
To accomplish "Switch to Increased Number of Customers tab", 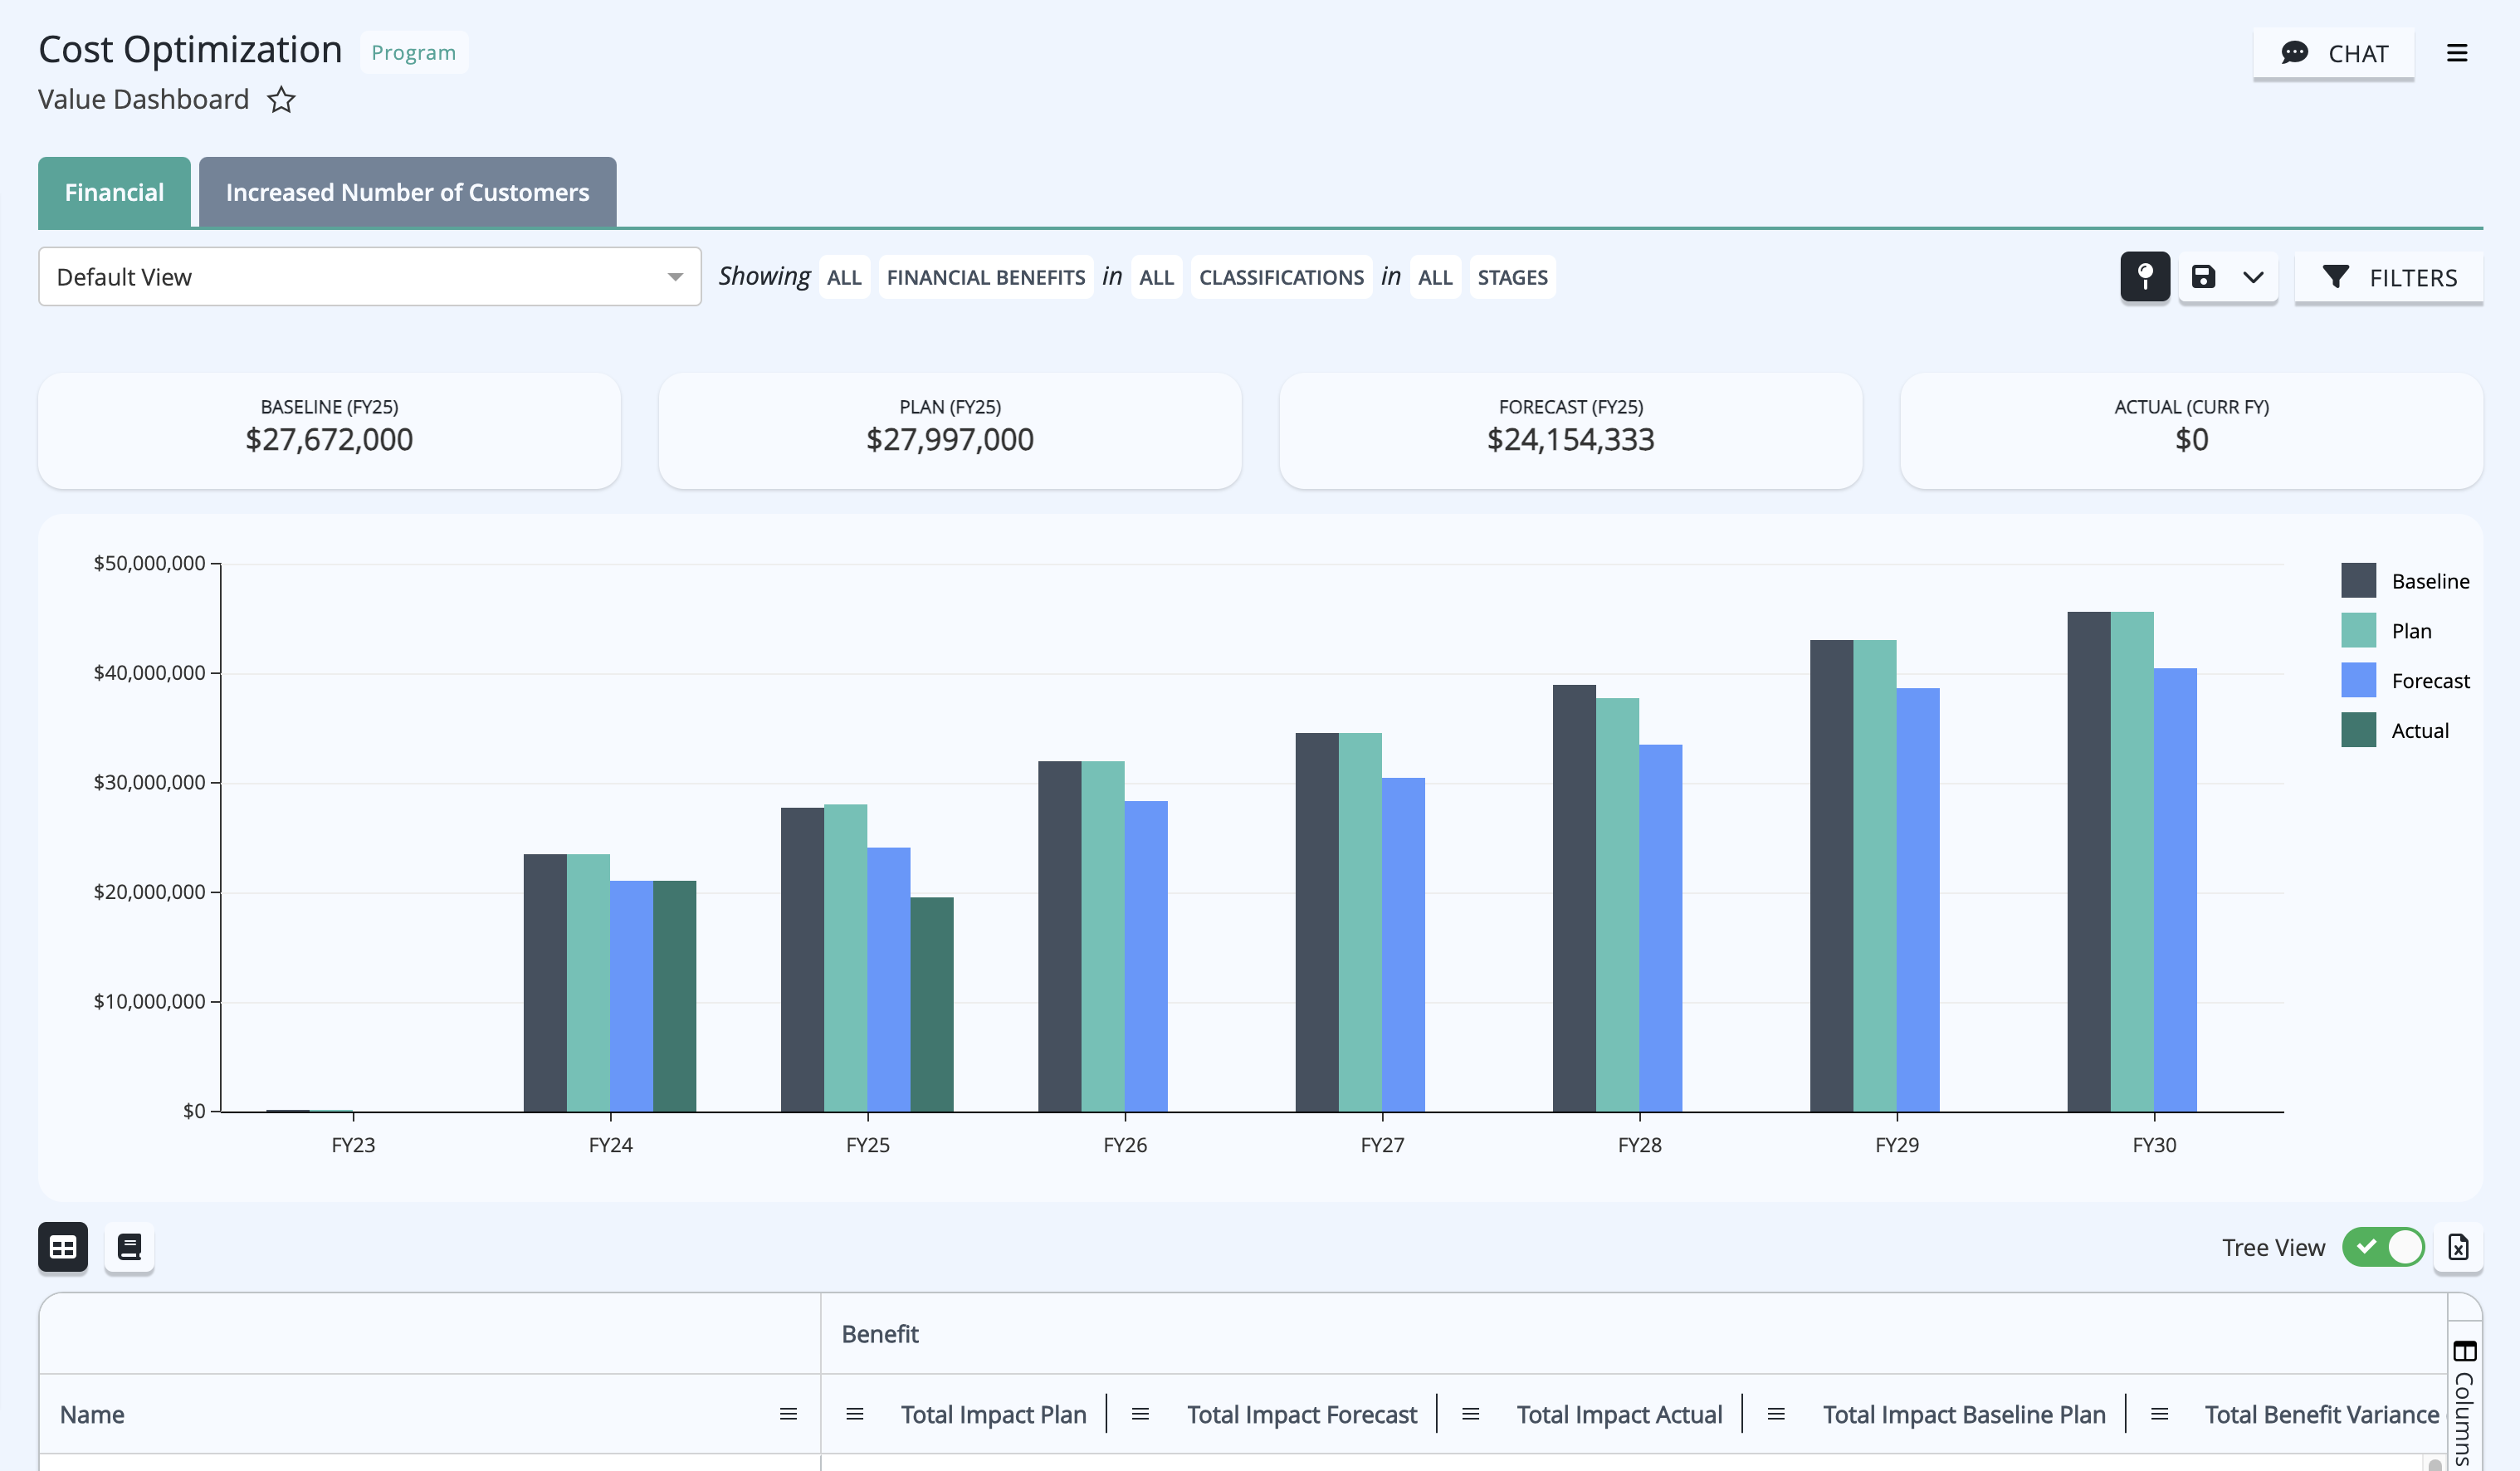I will 408,192.
